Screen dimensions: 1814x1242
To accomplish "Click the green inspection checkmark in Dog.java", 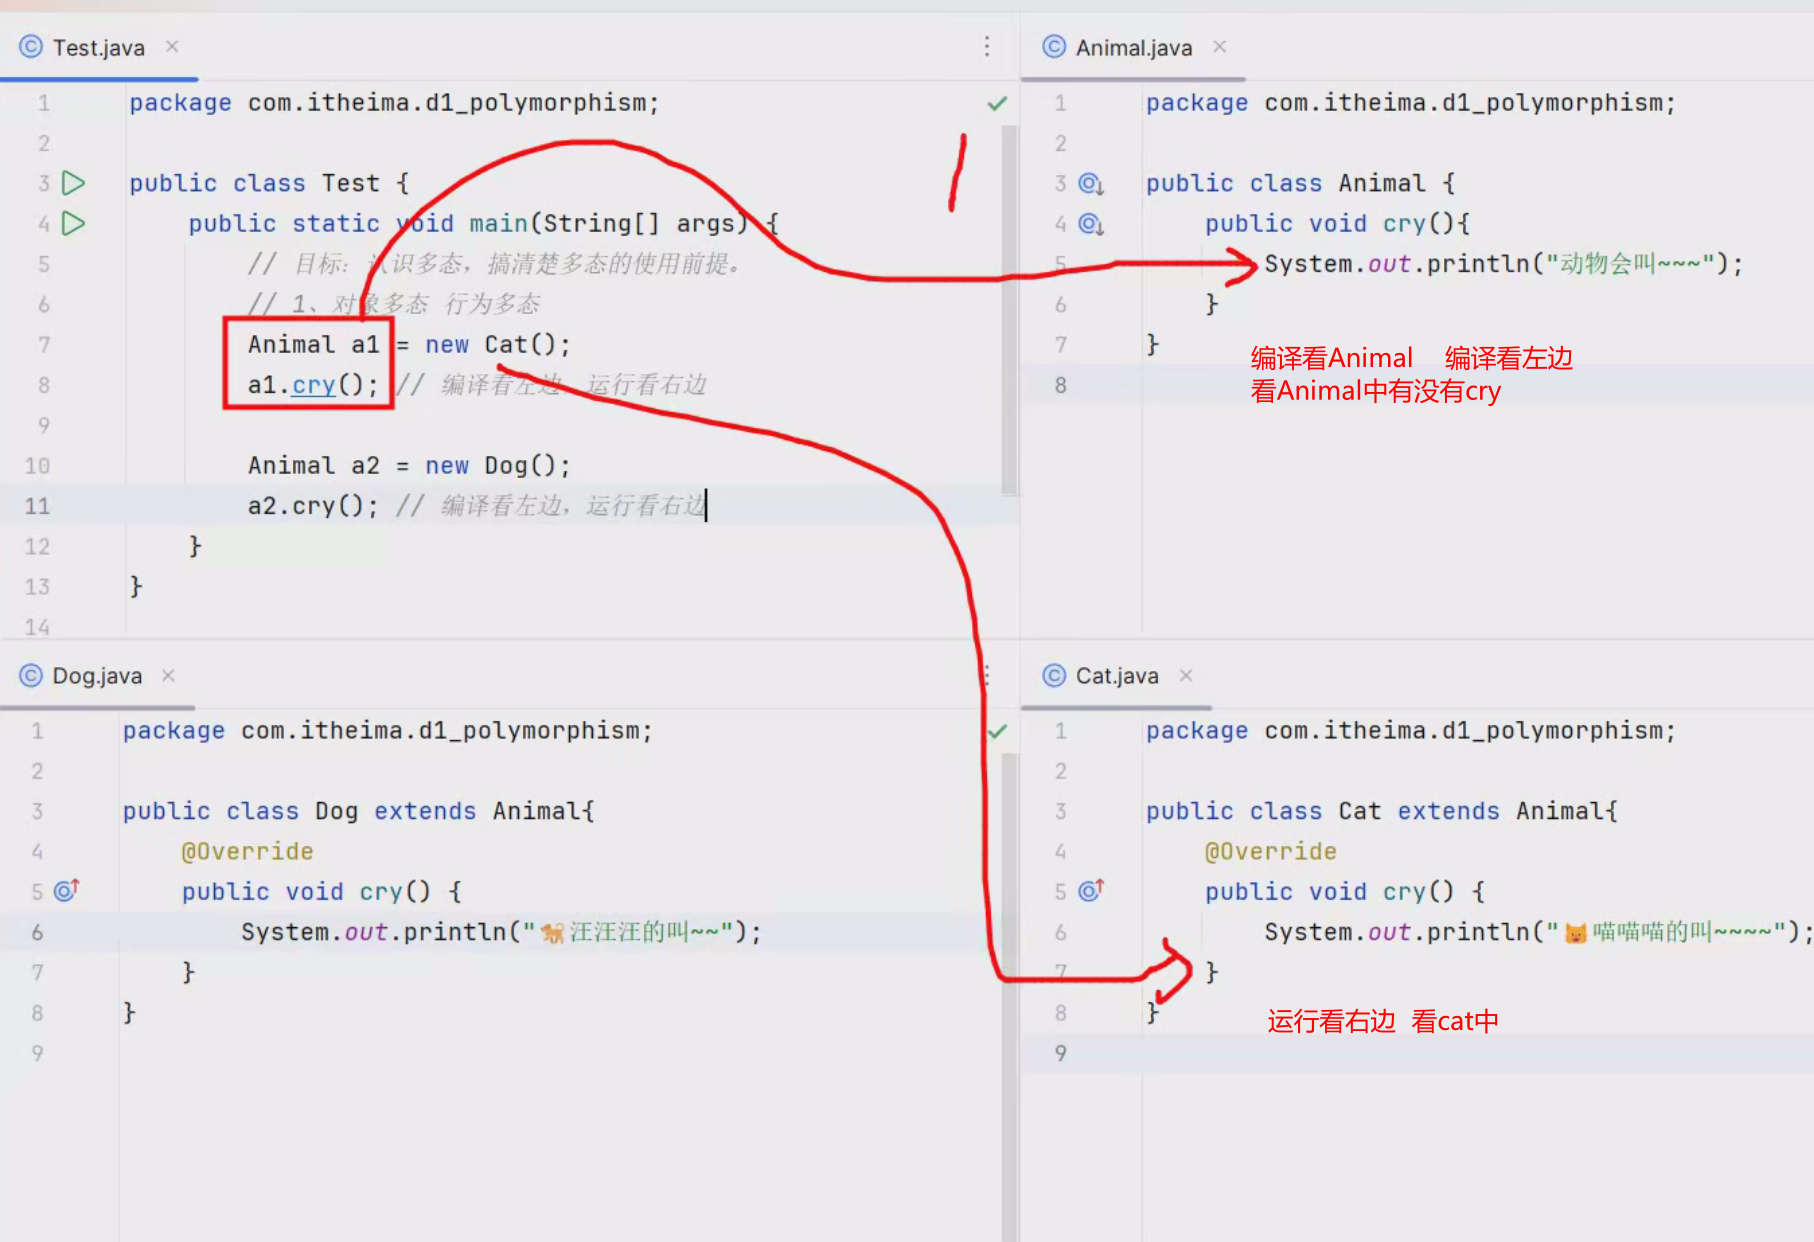I will point(997,731).
